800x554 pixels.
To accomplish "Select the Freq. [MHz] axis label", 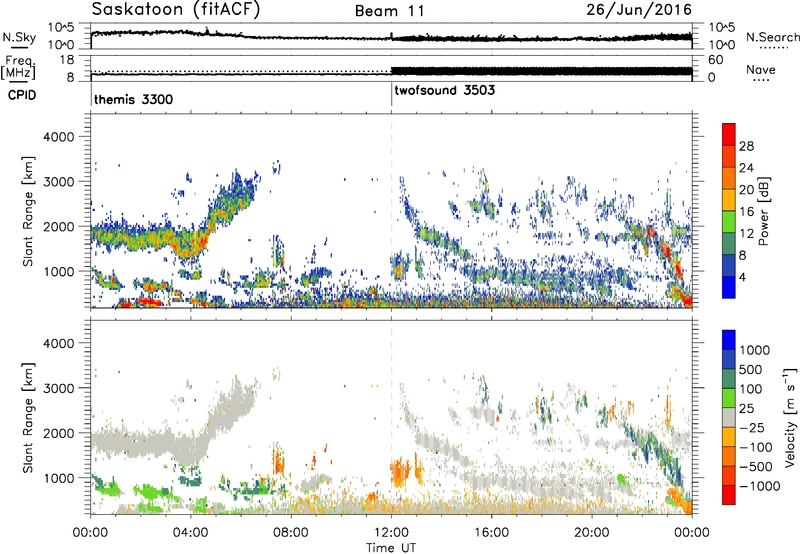I will pos(18,68).
